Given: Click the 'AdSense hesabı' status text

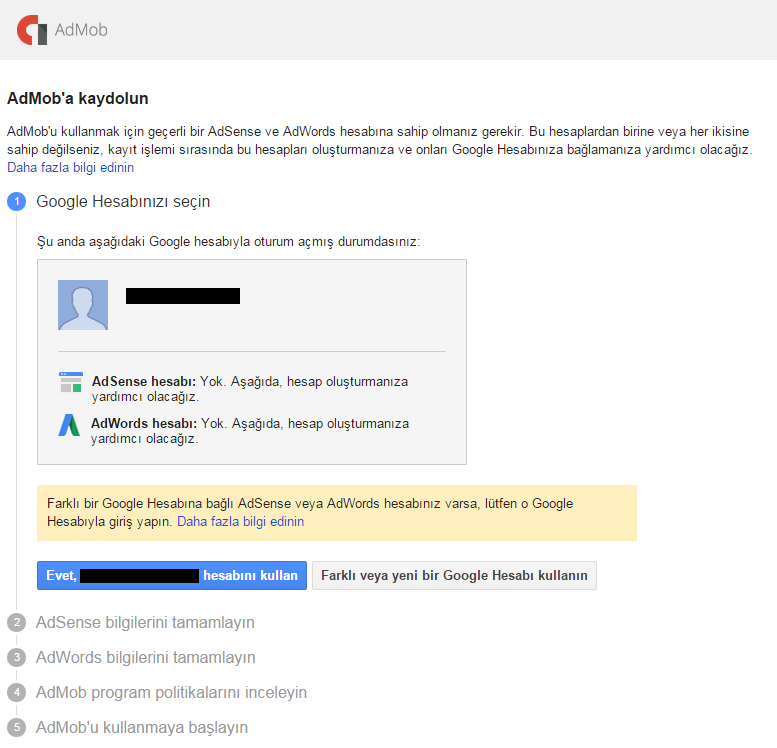Looking at the screenshot, I should 250,389.
